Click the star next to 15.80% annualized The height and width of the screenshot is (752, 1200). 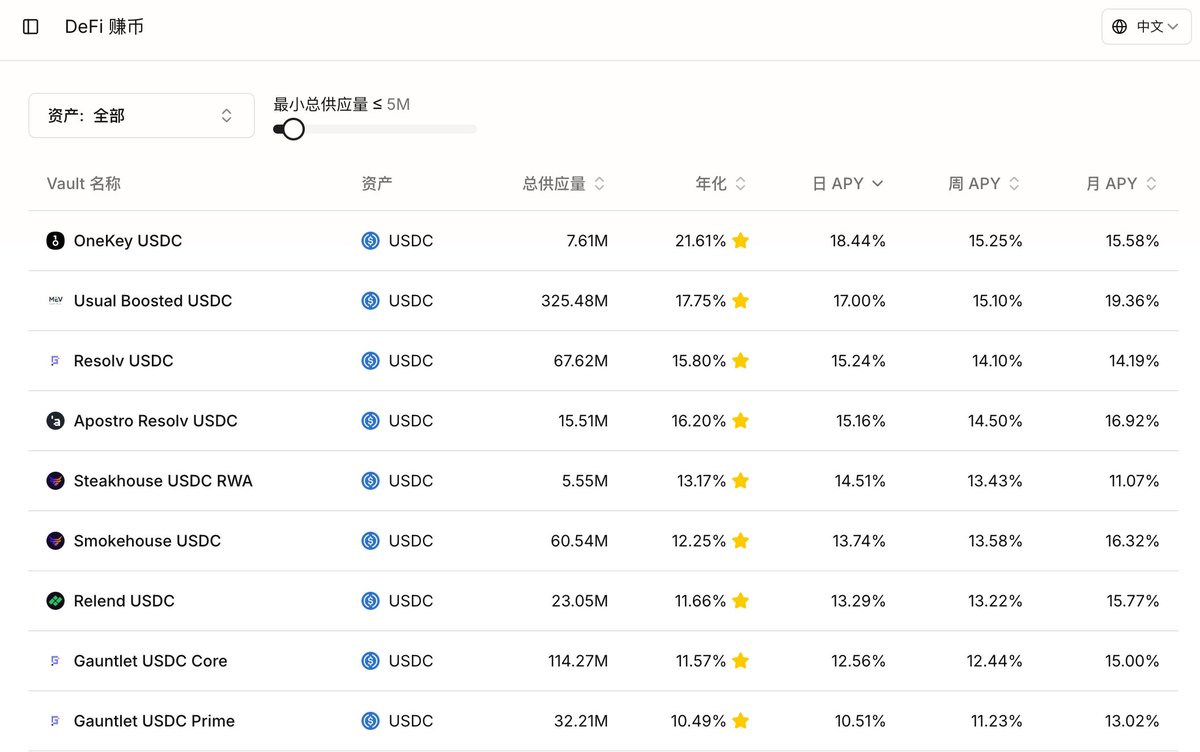click(x=741, y=360)
